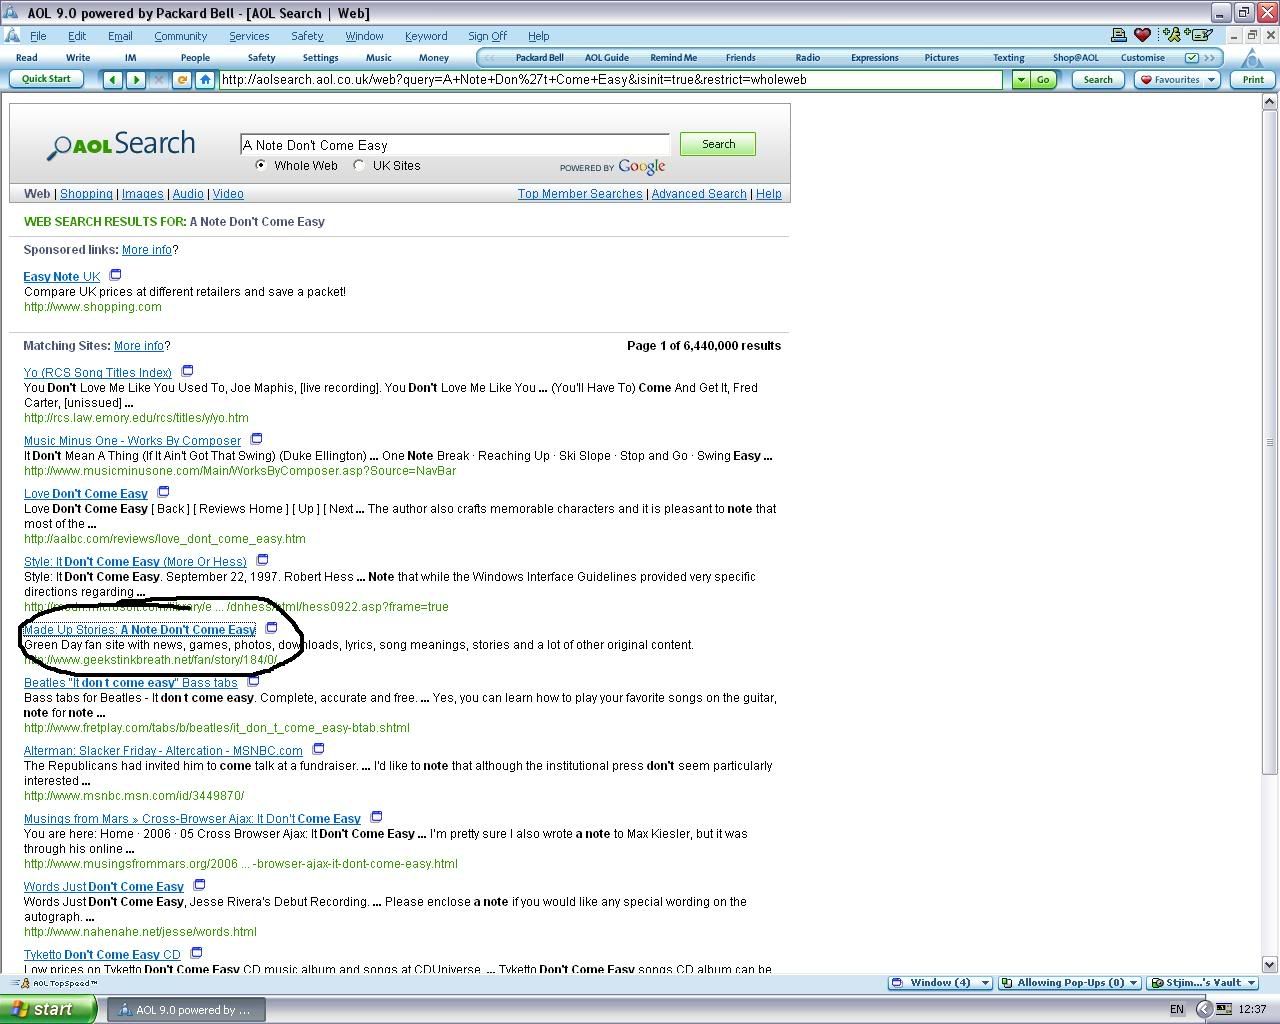
Task: Open the Advanced Search link
Action: click(x=699, y=194)
